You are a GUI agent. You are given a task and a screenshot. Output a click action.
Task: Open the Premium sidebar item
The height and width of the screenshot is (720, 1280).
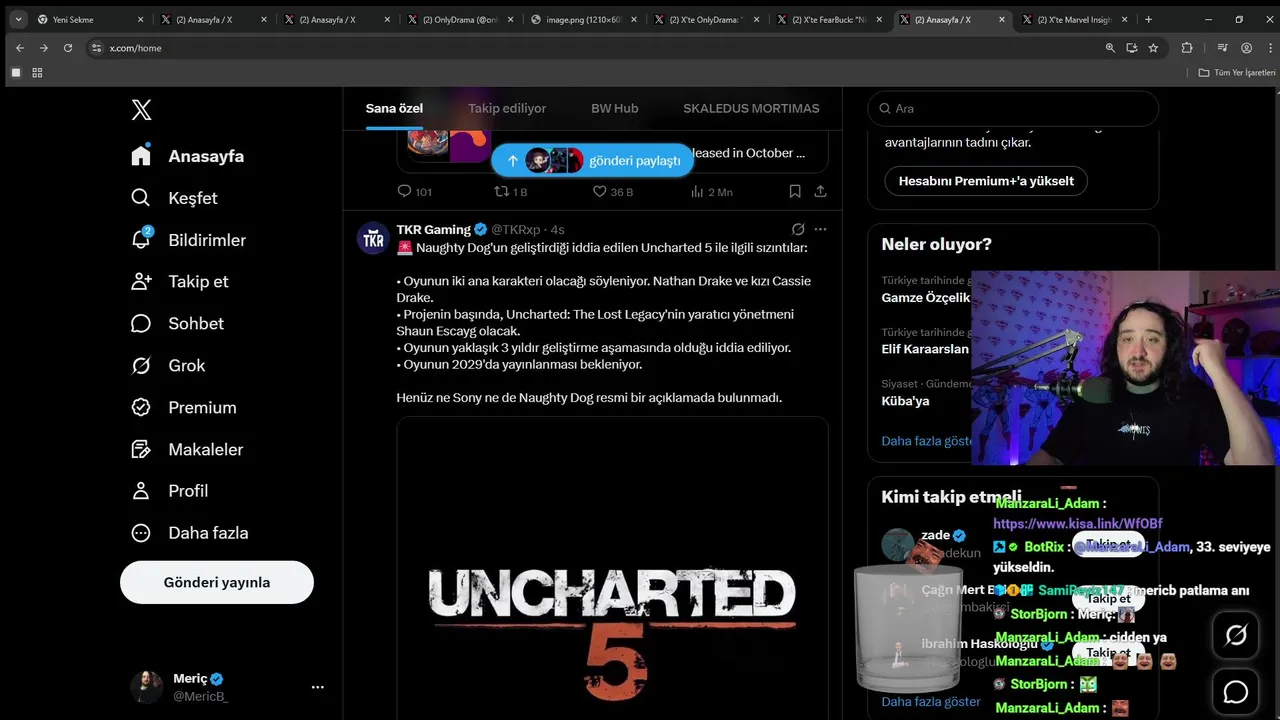tap(184, 407)
